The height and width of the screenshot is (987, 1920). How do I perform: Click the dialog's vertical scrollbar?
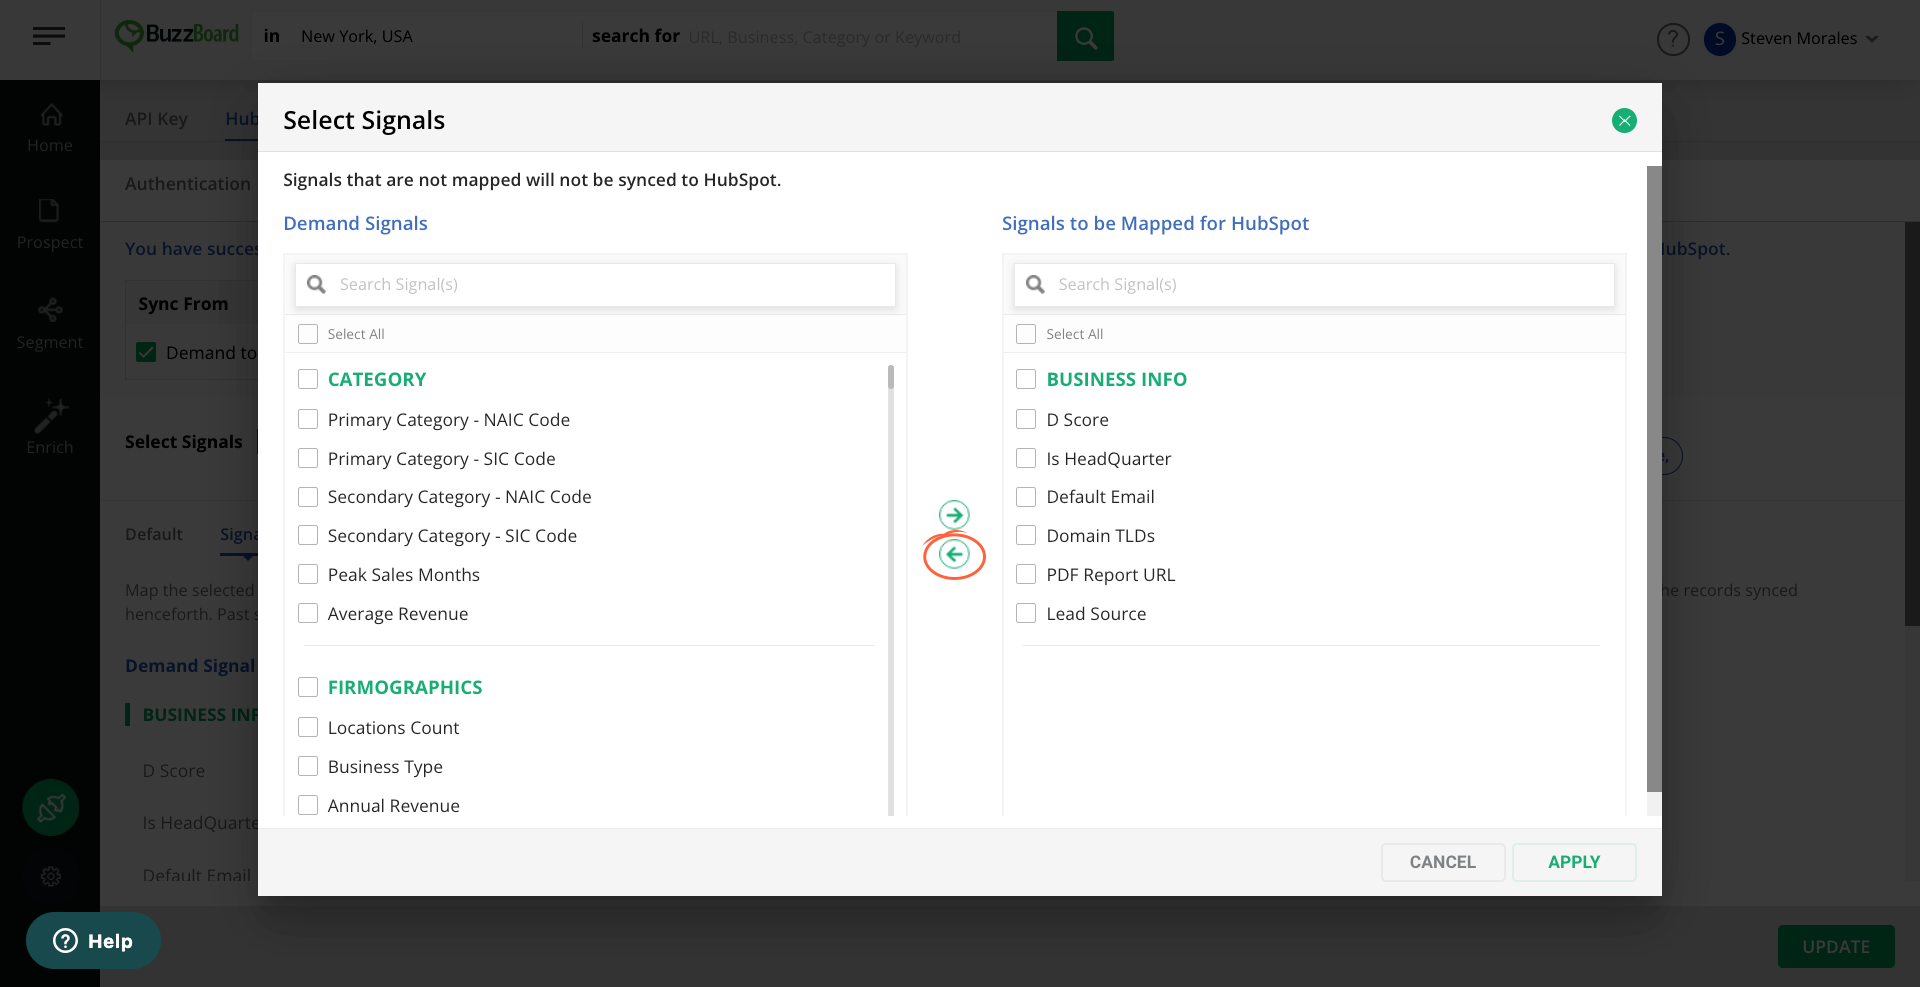click(x=1654, y=480)
